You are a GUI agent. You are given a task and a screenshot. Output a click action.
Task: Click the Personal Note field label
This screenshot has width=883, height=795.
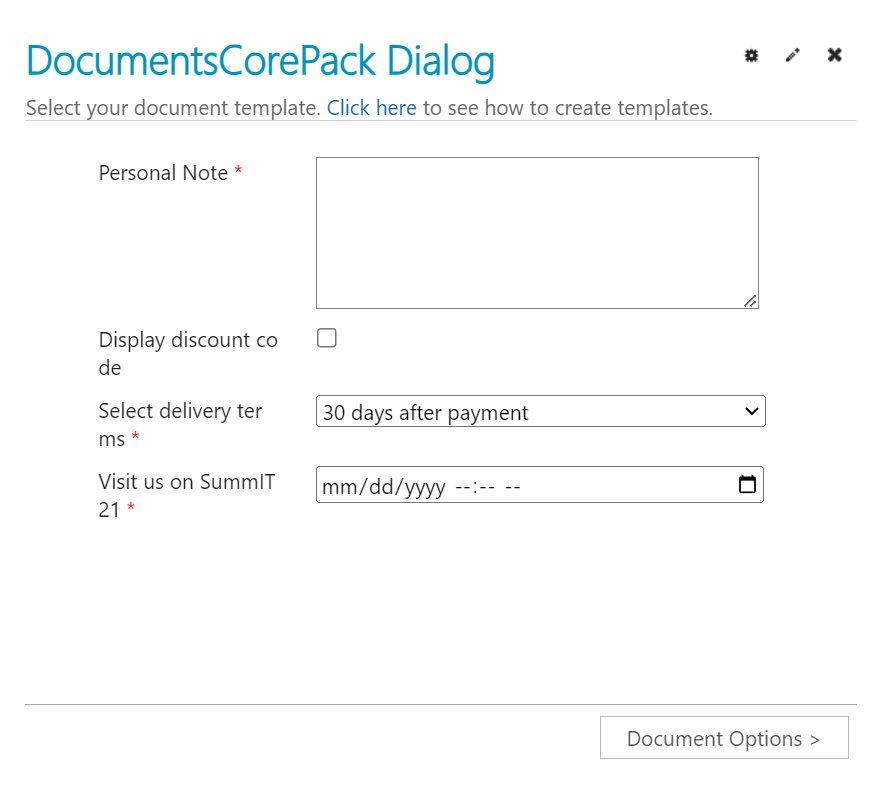[163, 173]
